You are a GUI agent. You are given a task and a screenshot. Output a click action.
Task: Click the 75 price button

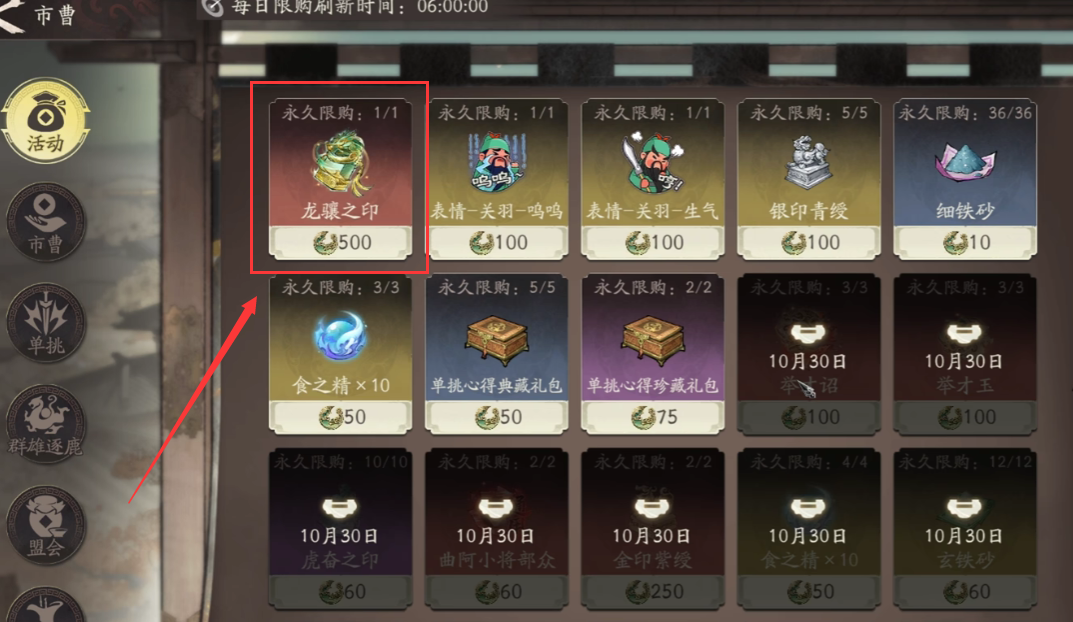(x=653, y=417)
